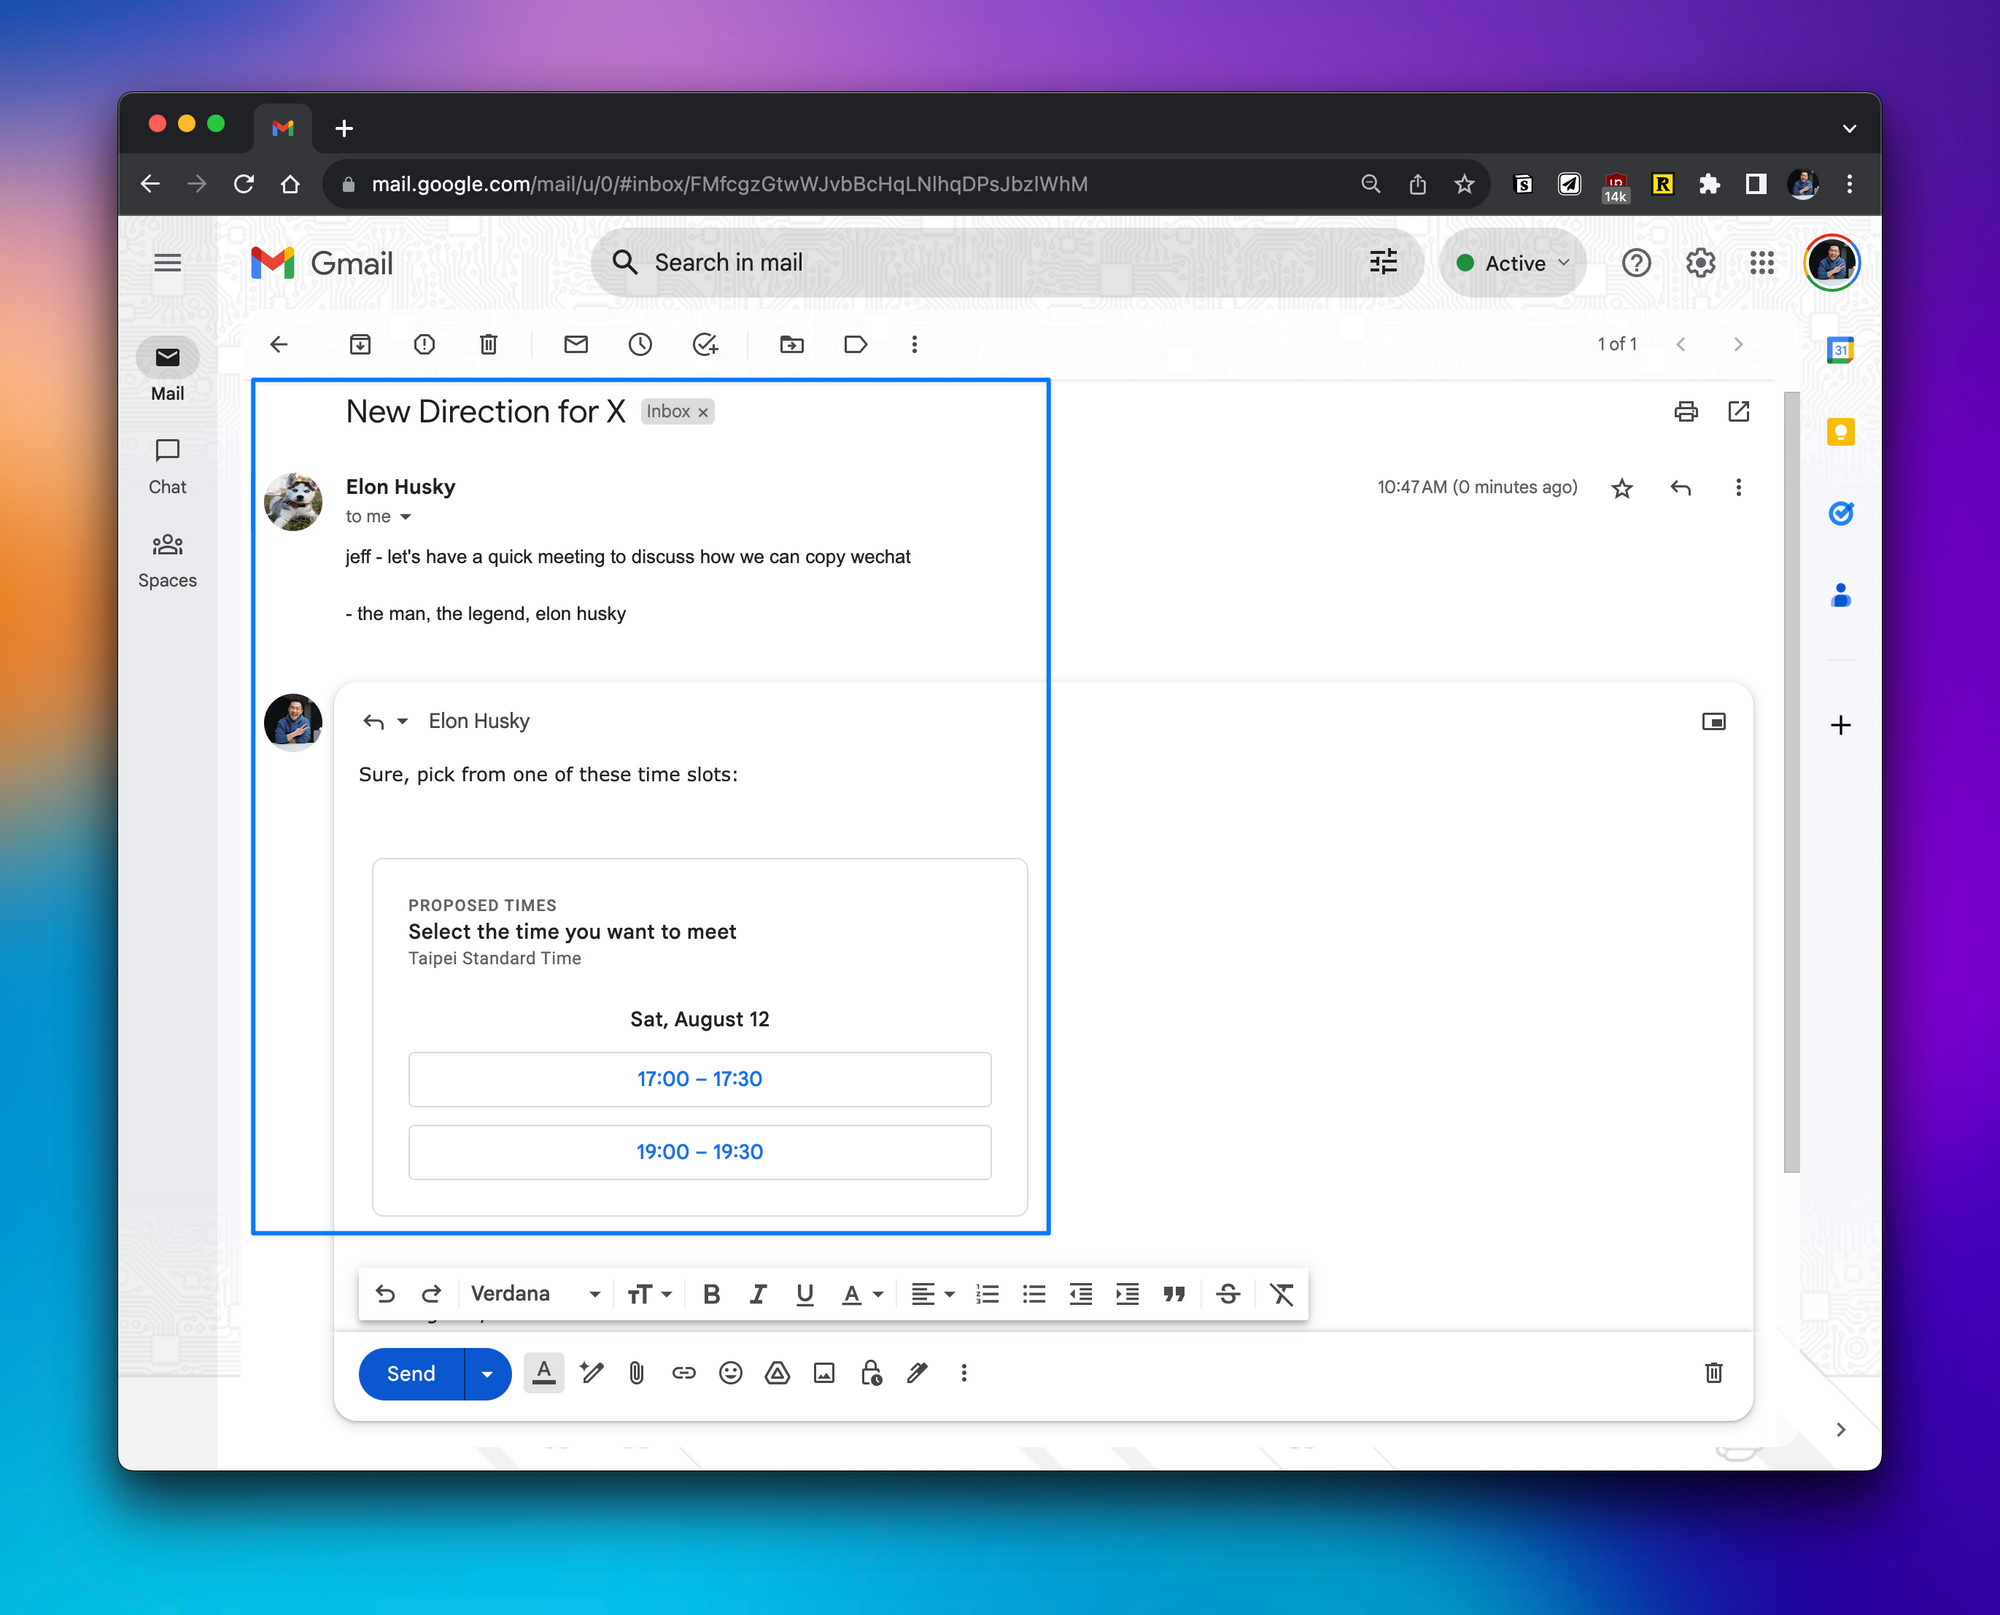Screen dimensions: 2000x1615
Task: Toggle bold formatting
Action: pyautogui.click(x=711, y=1294)
